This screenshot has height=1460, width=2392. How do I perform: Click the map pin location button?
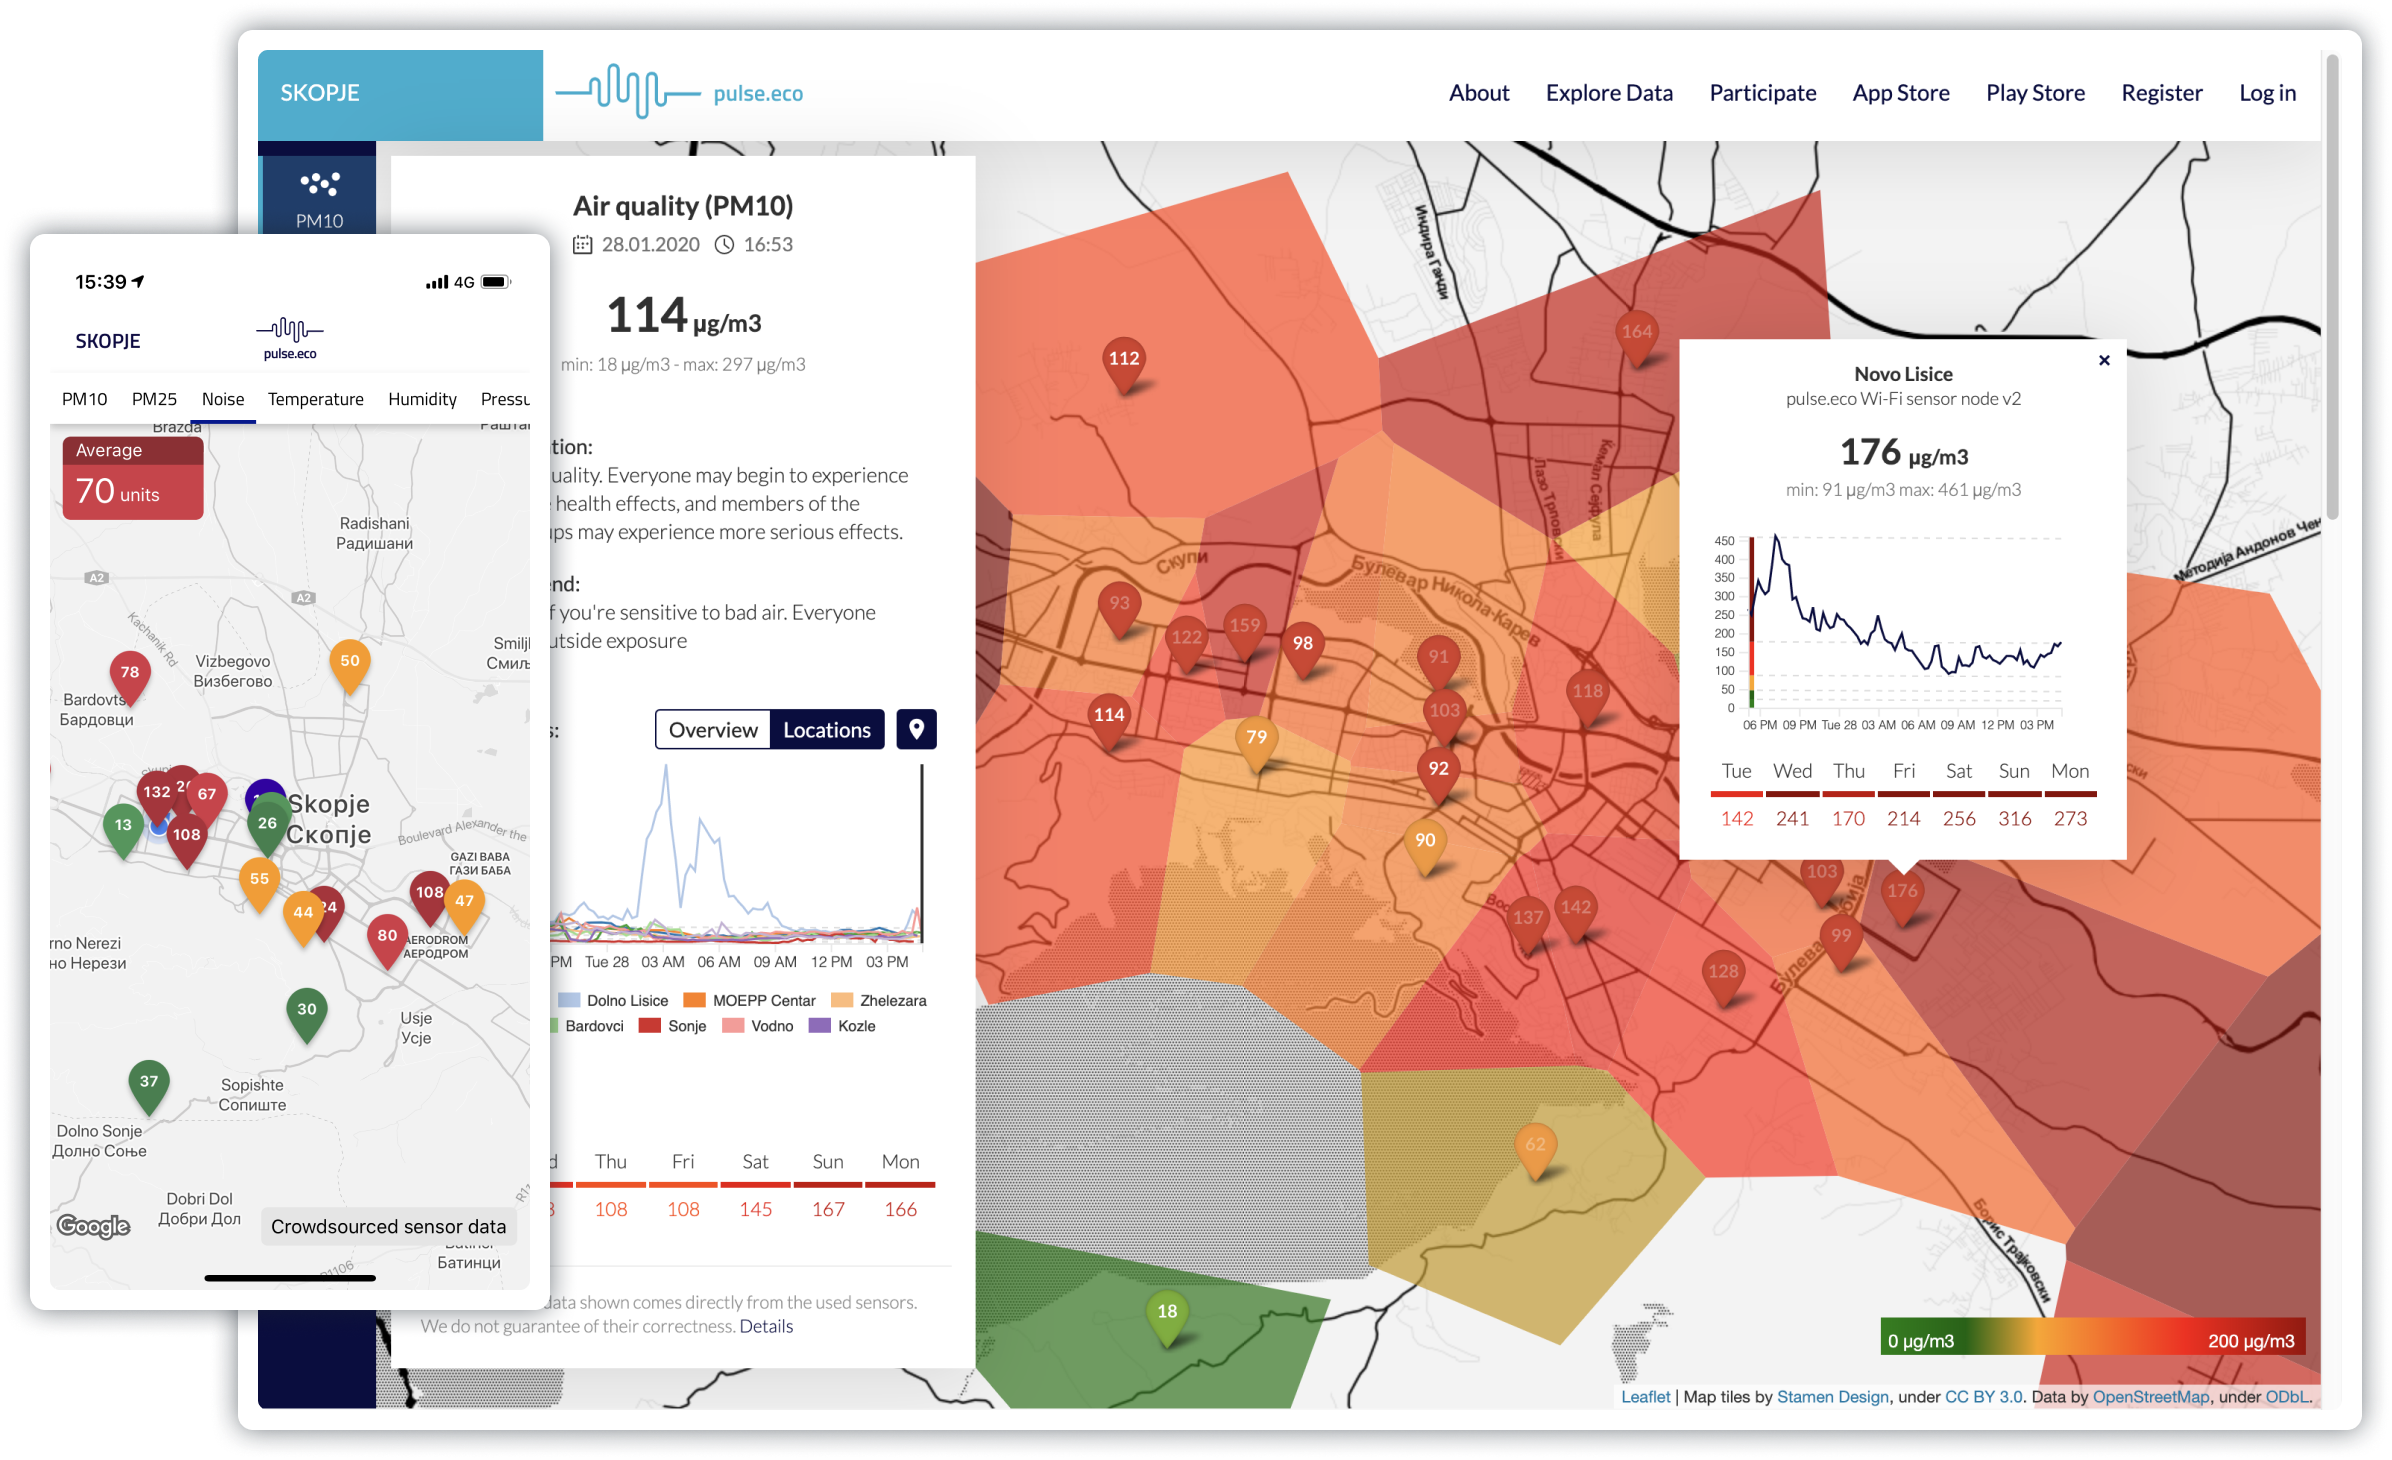pyautogui.click(x=916, y=729)
